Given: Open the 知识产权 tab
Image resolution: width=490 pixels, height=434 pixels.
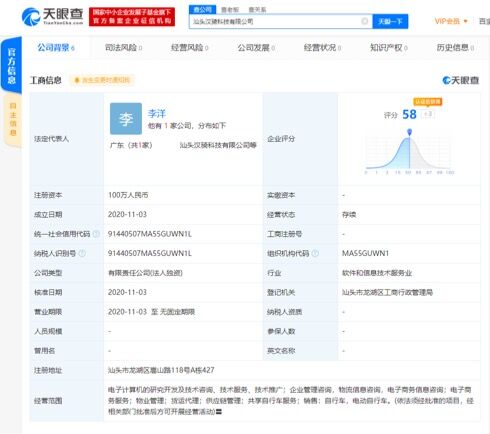Looking at the screenshot, I should pyautogui.click(x=389, y=48).
